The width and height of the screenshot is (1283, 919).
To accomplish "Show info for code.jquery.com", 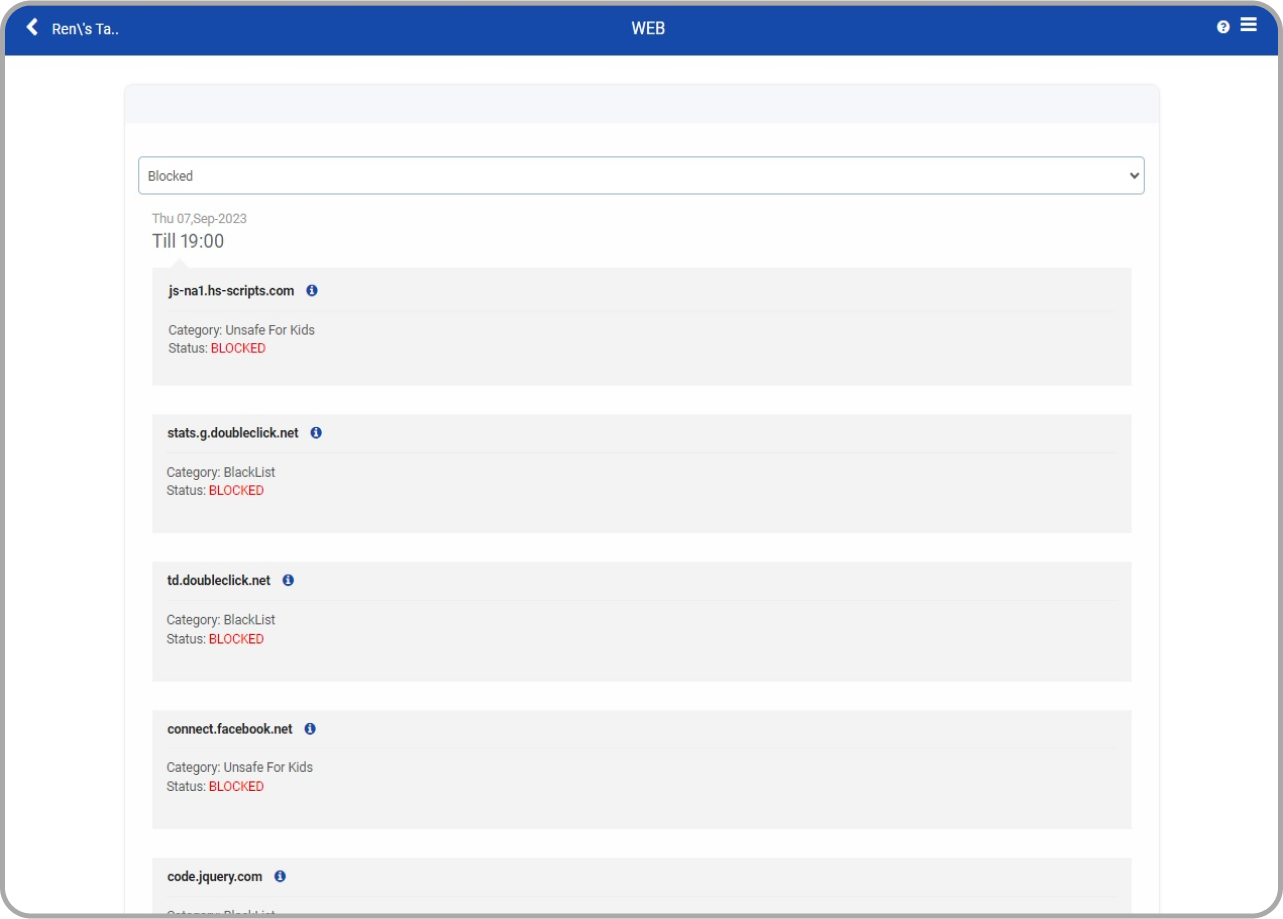I will tap(280, 876).
